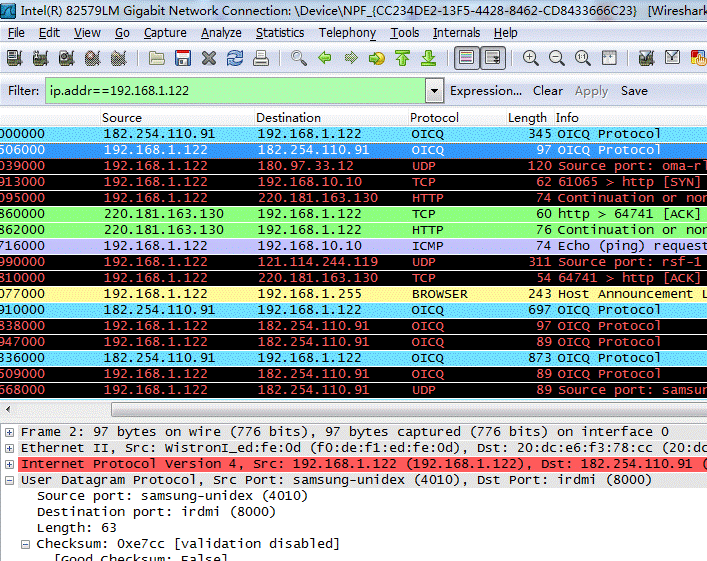Viewport: 707px width, 561px height.
Task: Reset zoom to normal size (1:1)
Action: pyautogui.click(x=583, y=58)
